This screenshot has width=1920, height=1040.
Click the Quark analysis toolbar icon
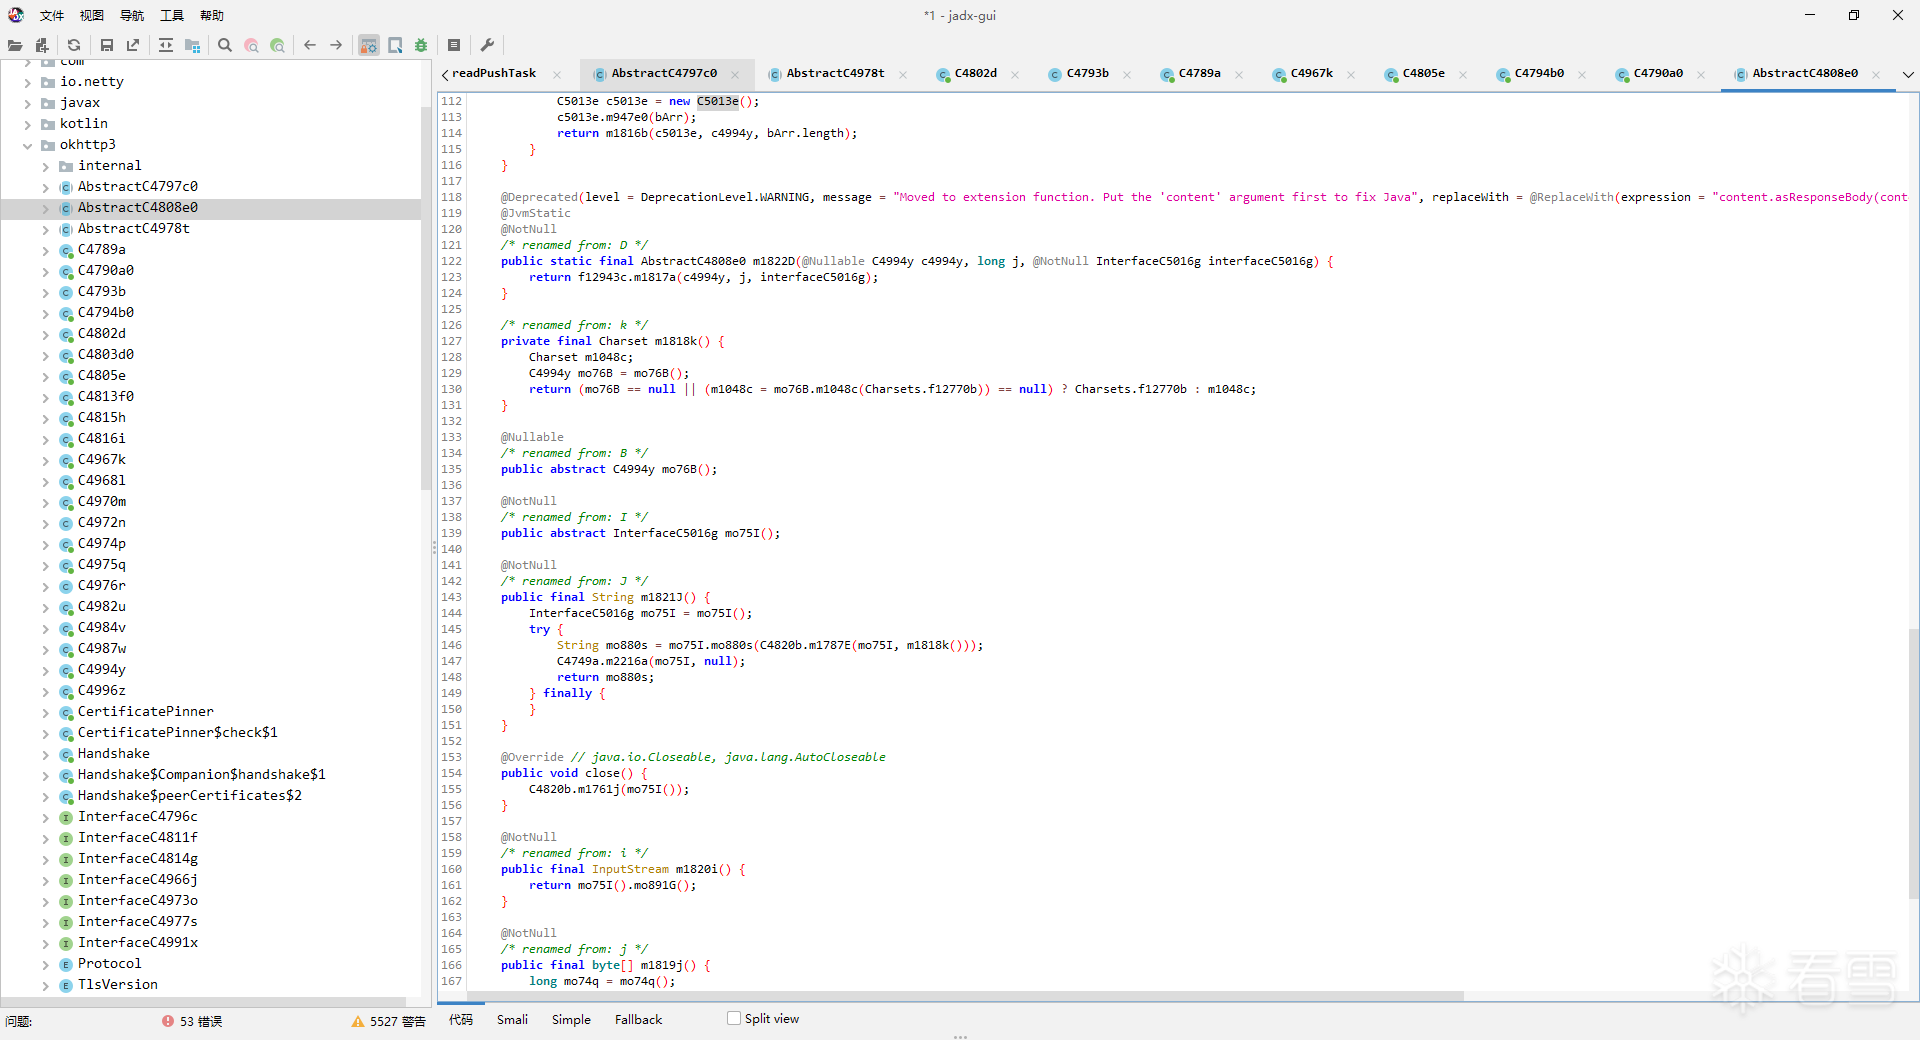click(x=395, y=45)
